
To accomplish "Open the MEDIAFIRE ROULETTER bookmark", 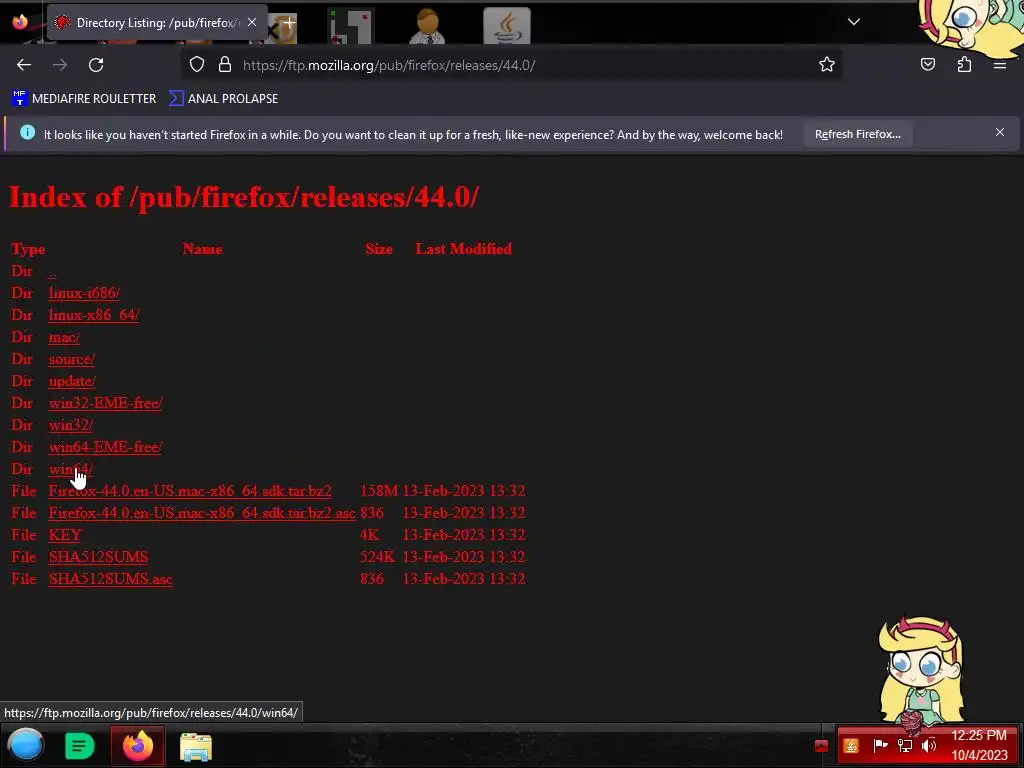I will tap(84, 99).
